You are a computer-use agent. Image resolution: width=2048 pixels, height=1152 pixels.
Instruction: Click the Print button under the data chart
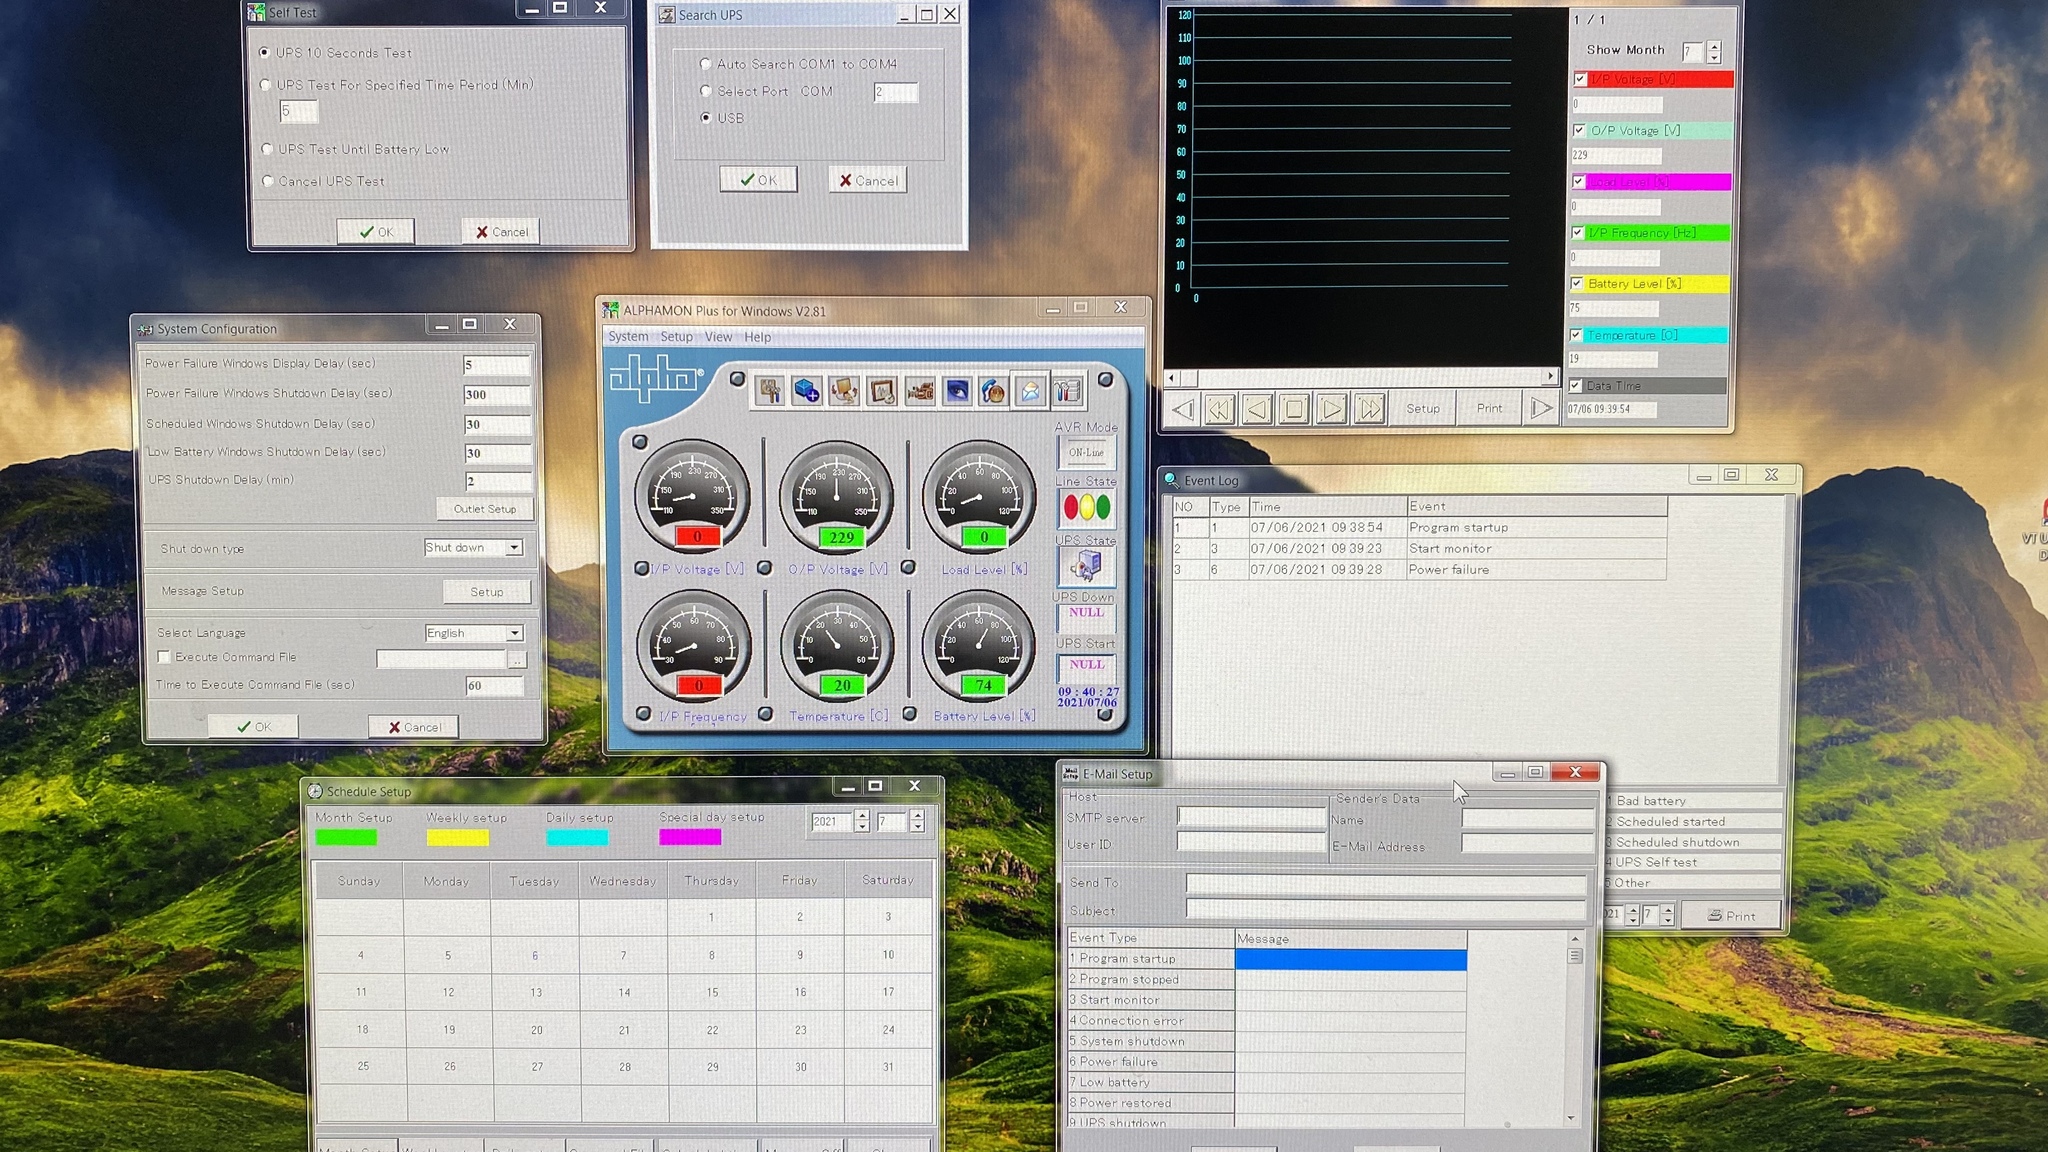1490,409
